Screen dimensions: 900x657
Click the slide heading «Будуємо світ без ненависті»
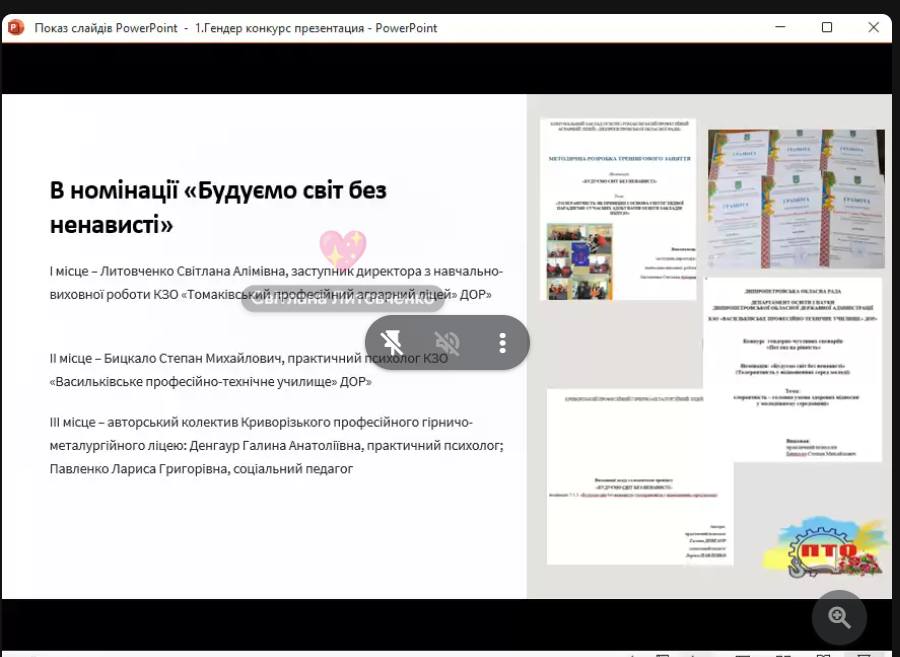[x=218, y=207]
